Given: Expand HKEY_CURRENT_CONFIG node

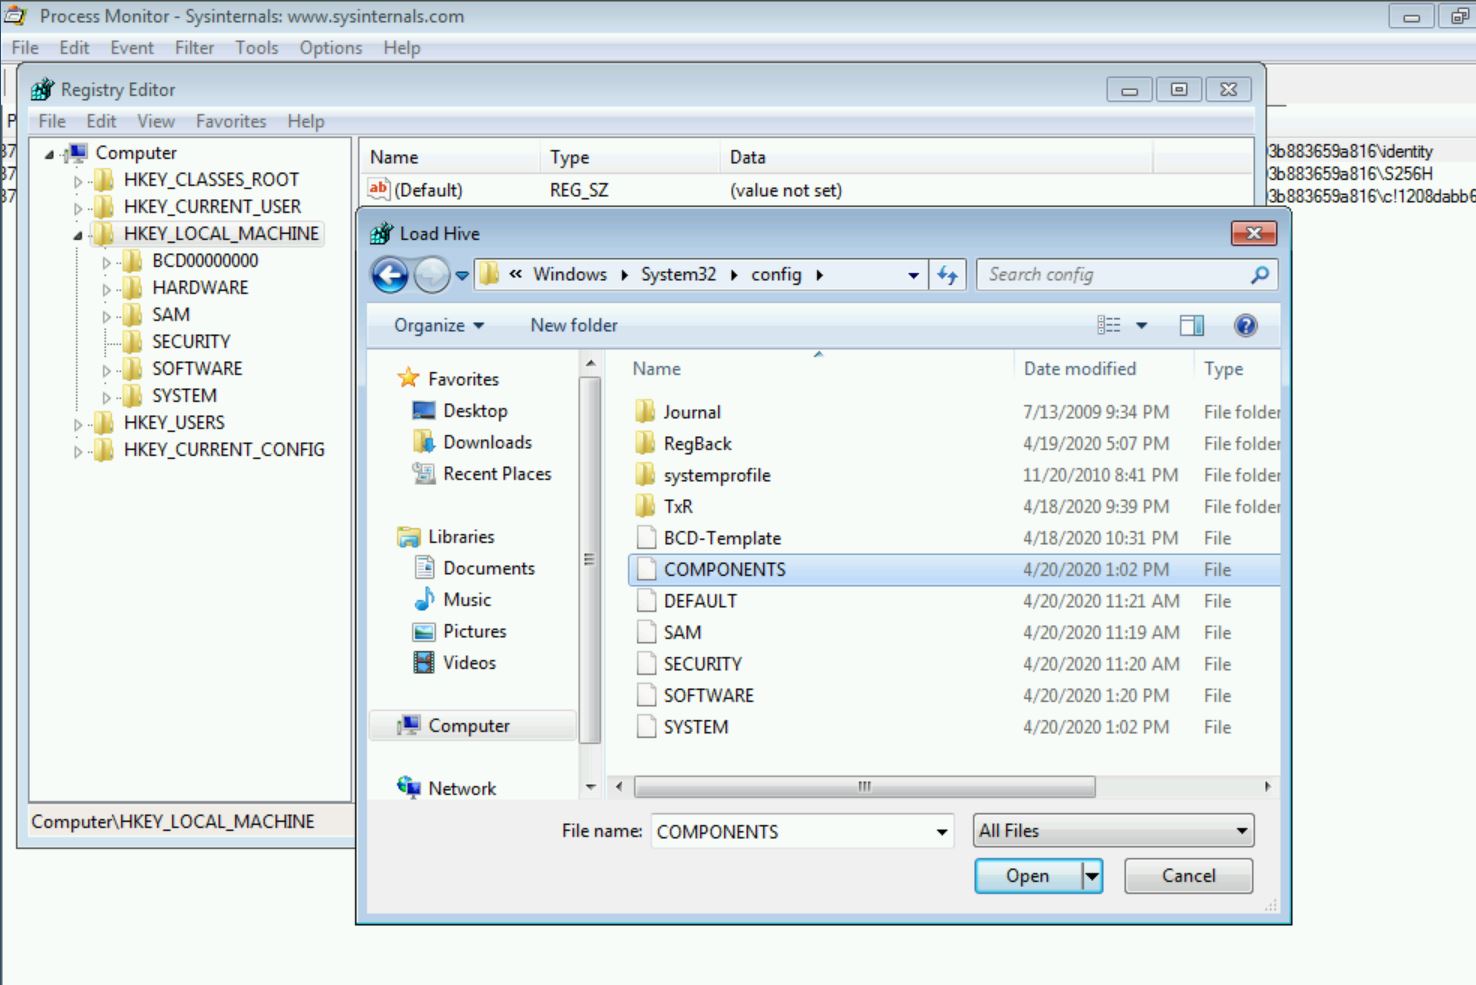Looking at the screenshot, I should pyautogui.click(x=79, y=451).
